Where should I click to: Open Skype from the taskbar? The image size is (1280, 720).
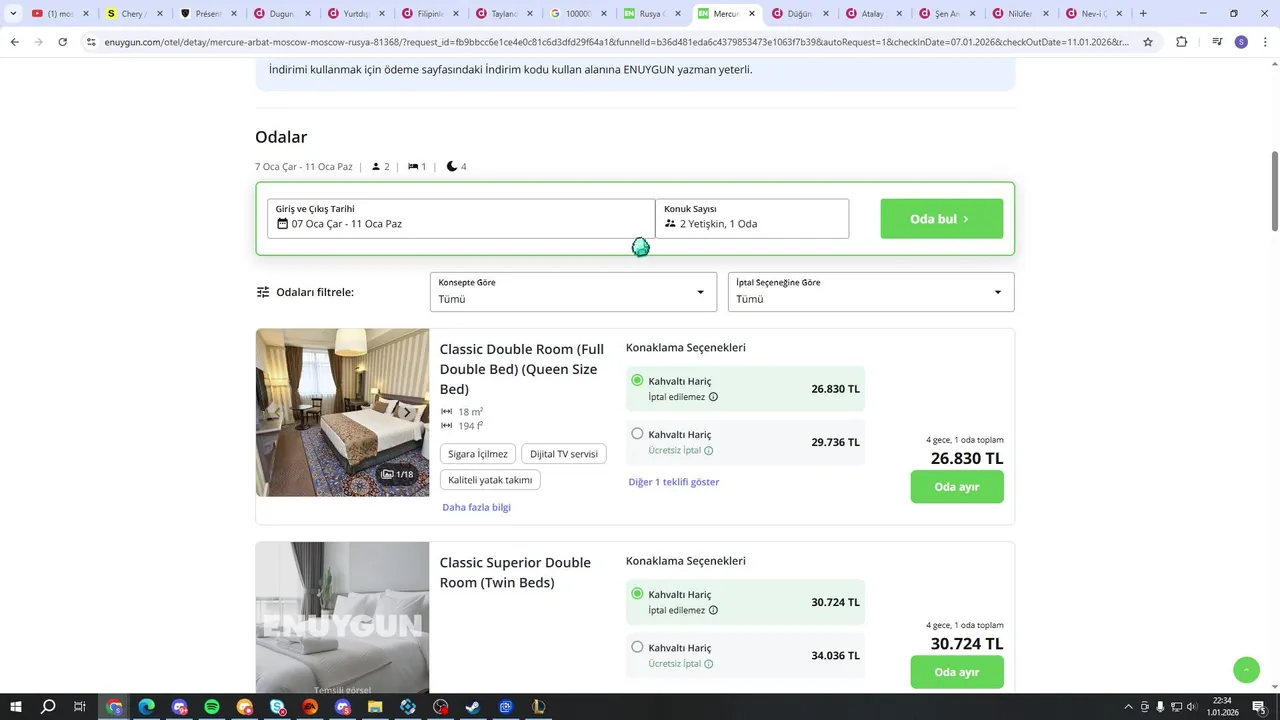click(277, 707)
